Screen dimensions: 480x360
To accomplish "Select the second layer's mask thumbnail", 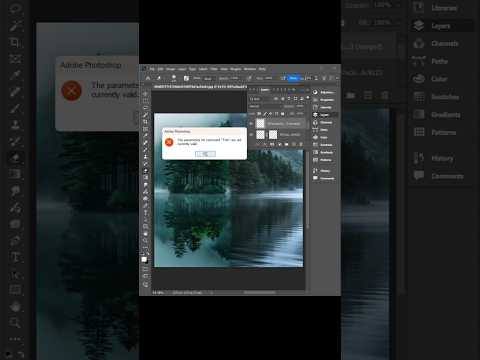I will point(273,135).
